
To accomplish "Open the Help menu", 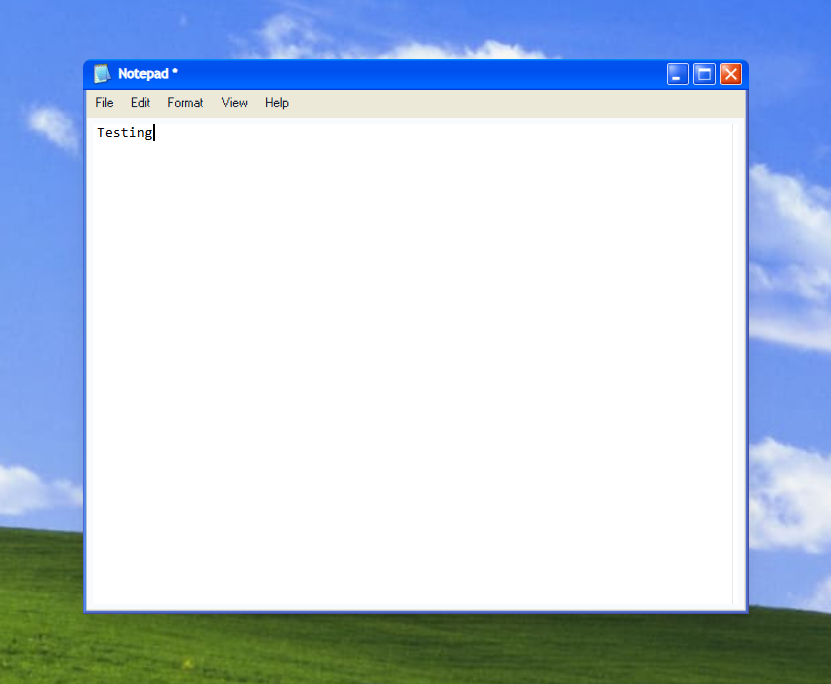I will click(276, 102).
